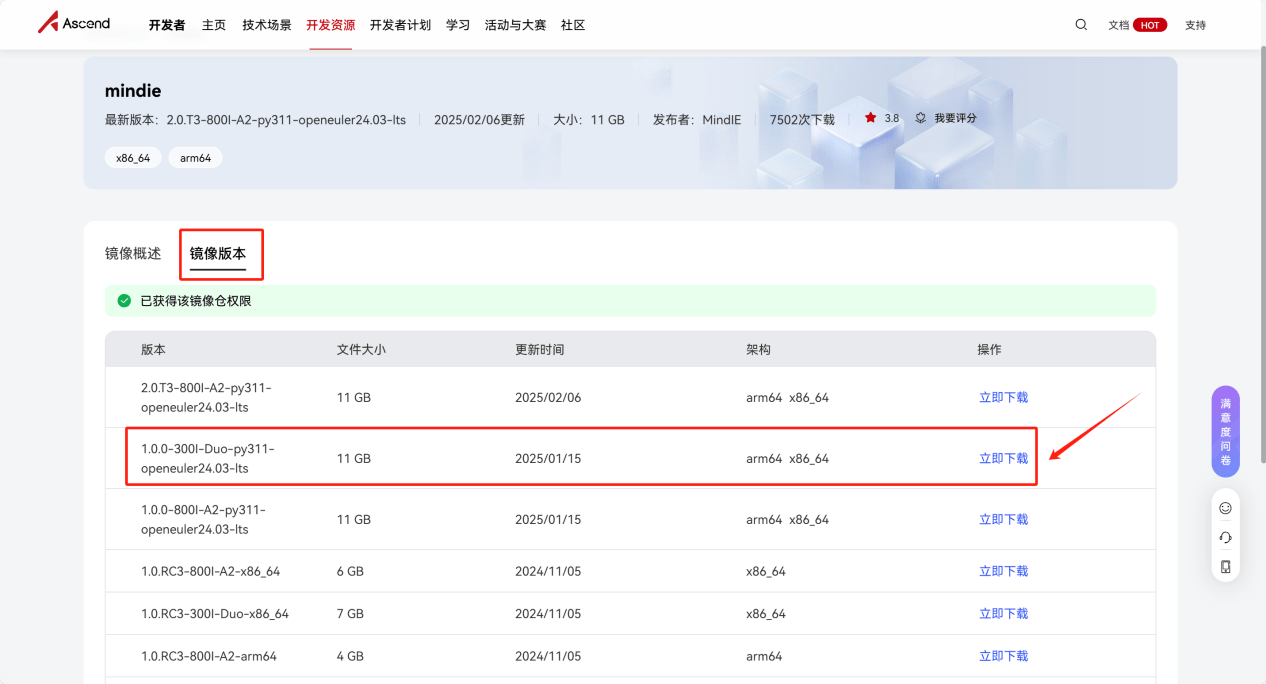Download version 1.0.0-300I-Duo-py311

[x=1003, y=458]
